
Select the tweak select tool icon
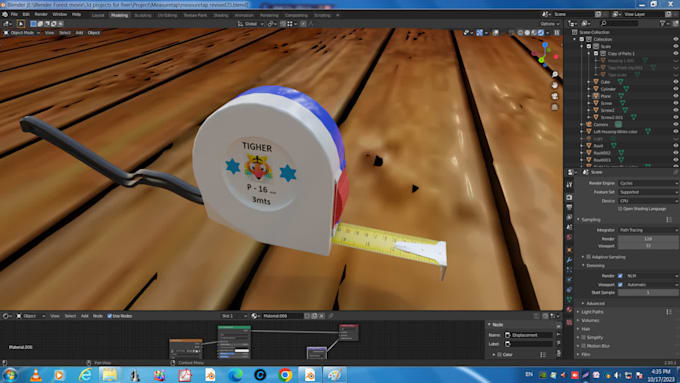(20, 24)
